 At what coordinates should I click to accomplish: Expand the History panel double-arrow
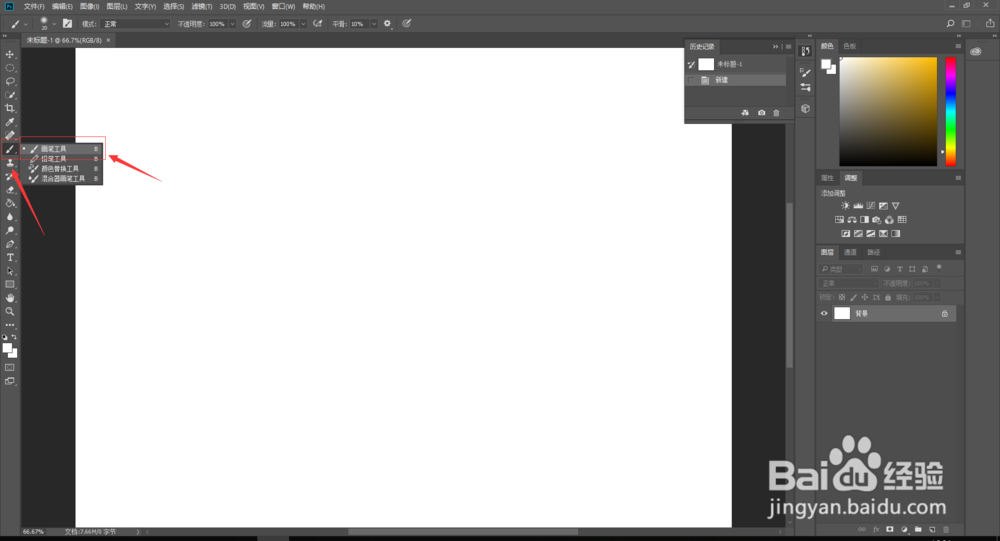pos(776,47)
